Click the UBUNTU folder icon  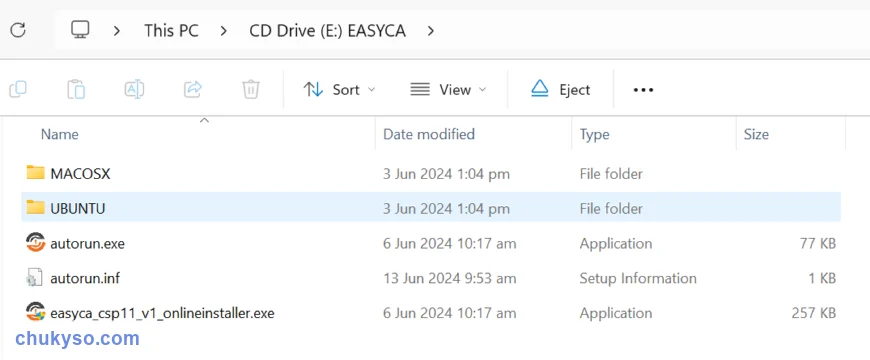[36, 207]
